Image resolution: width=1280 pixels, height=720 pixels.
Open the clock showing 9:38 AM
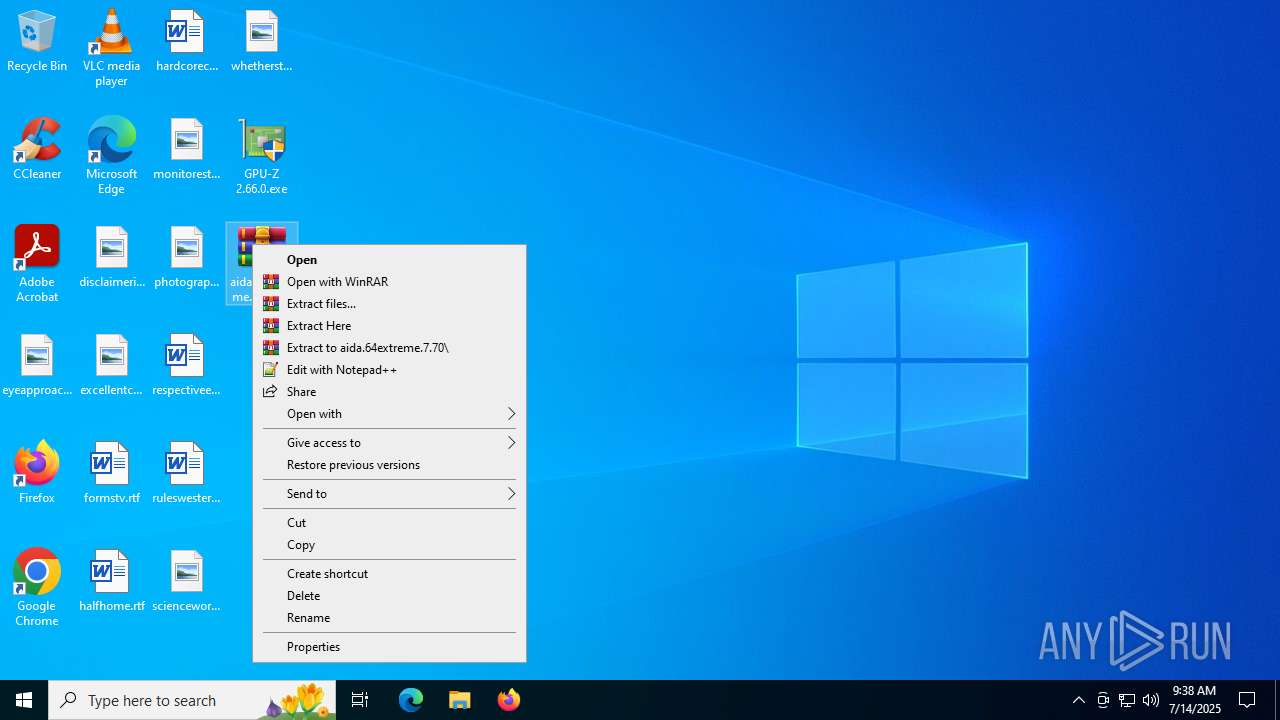1195,700
